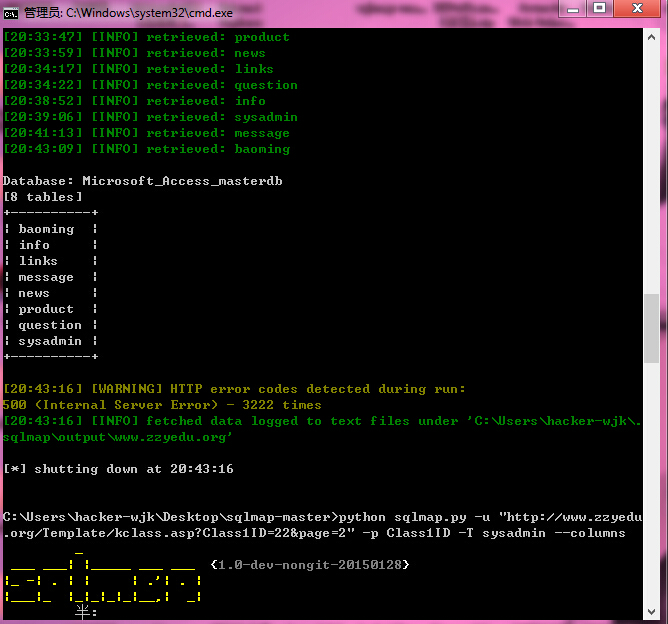Click 'retrieved: info' log line
This screenshot has width=668, height=624.
click(x=135, y=101)
